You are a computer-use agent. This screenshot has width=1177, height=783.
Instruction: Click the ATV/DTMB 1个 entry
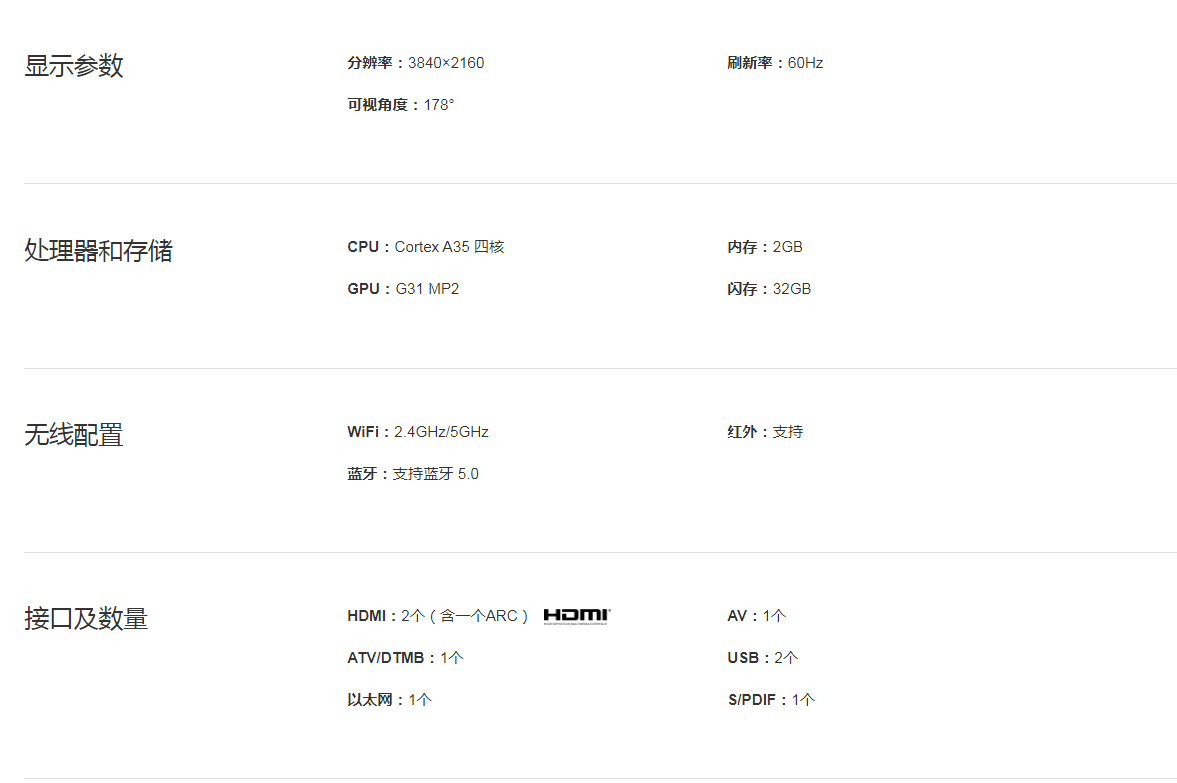(x=405, y=658)
